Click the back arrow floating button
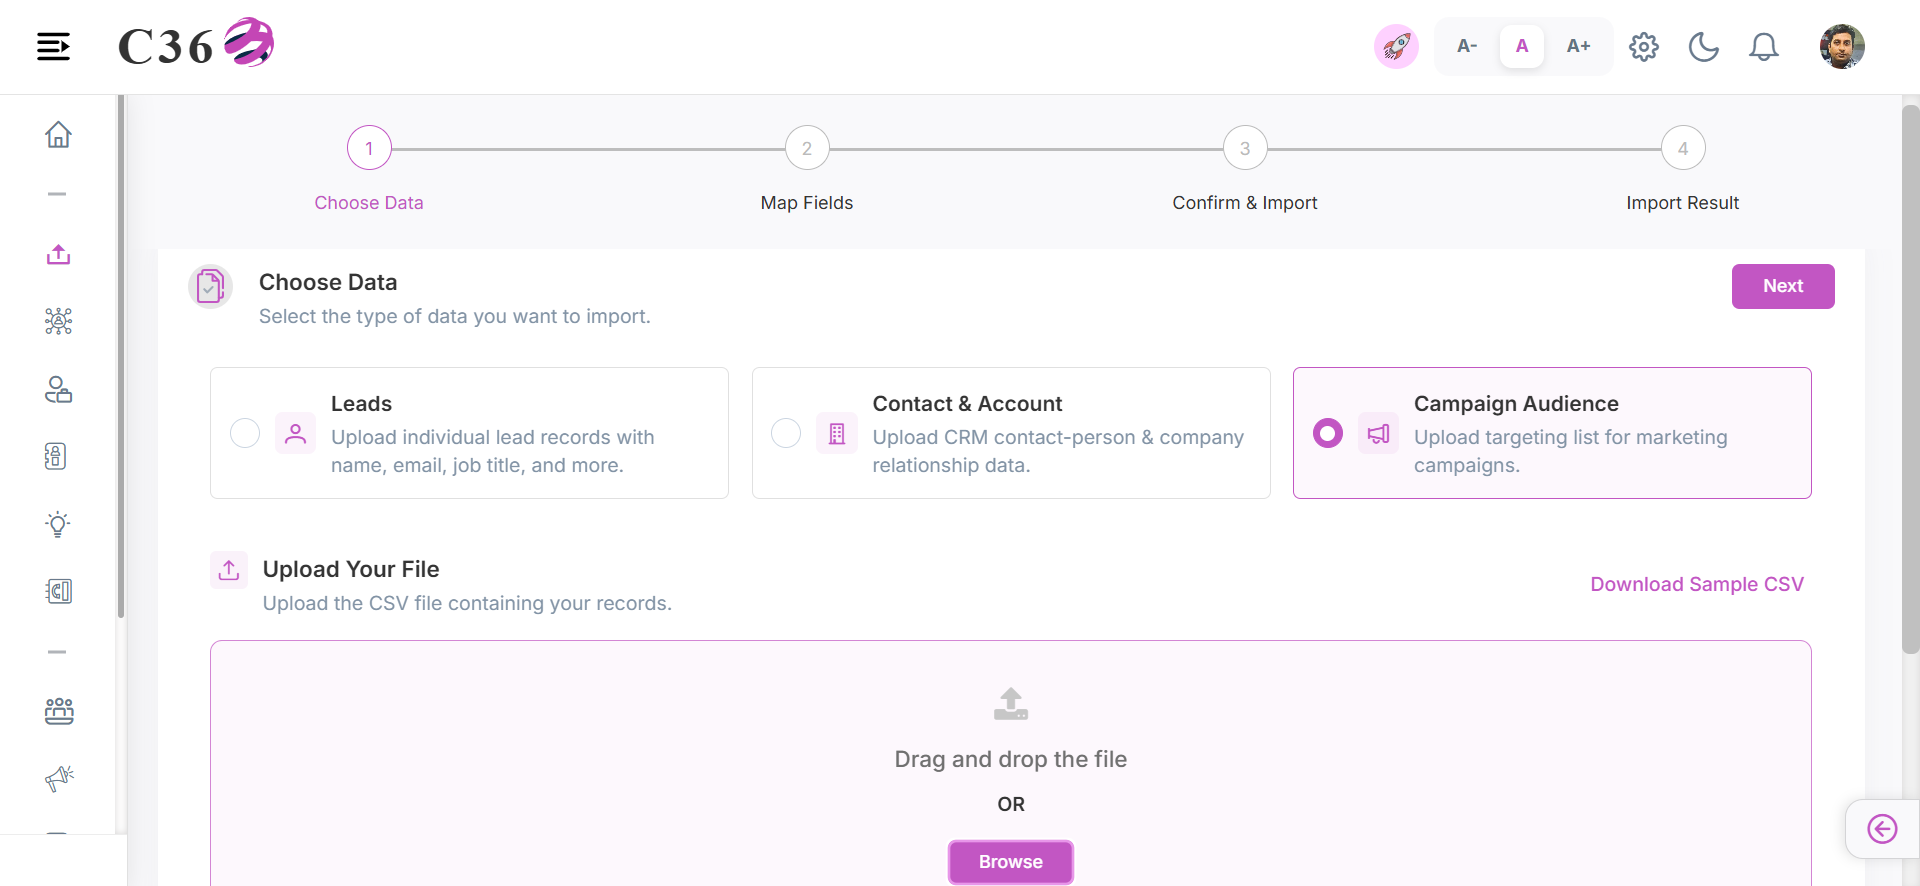1920x886 pixels. 1882,829
